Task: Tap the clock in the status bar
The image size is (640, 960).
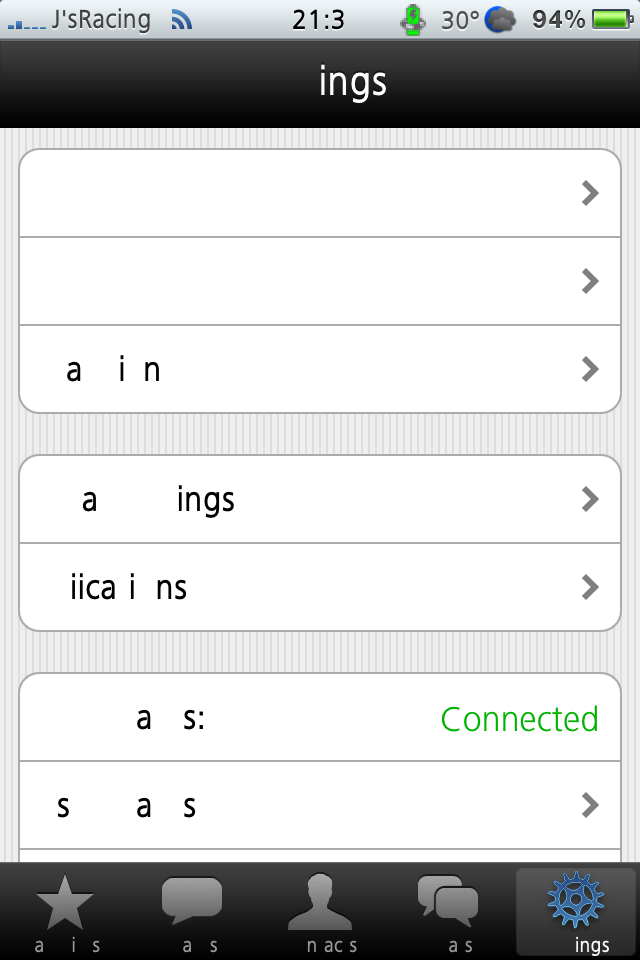Action: pyautogui.click(x=319, y=20)
